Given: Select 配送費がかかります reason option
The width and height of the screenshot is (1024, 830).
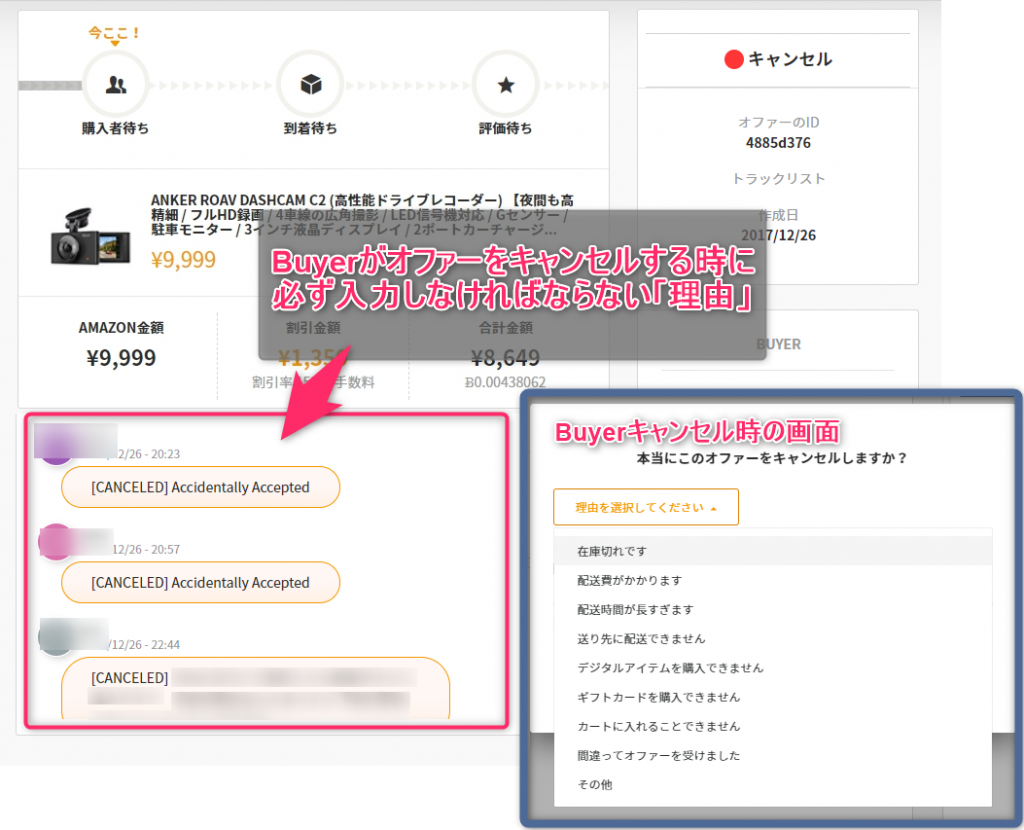Looking at the screenshot, I should point(630,580).
